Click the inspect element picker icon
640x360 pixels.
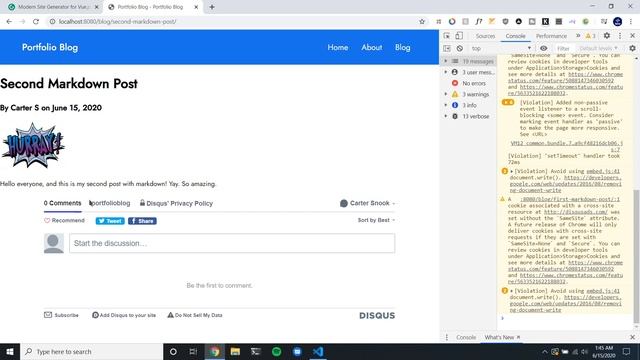447,36
